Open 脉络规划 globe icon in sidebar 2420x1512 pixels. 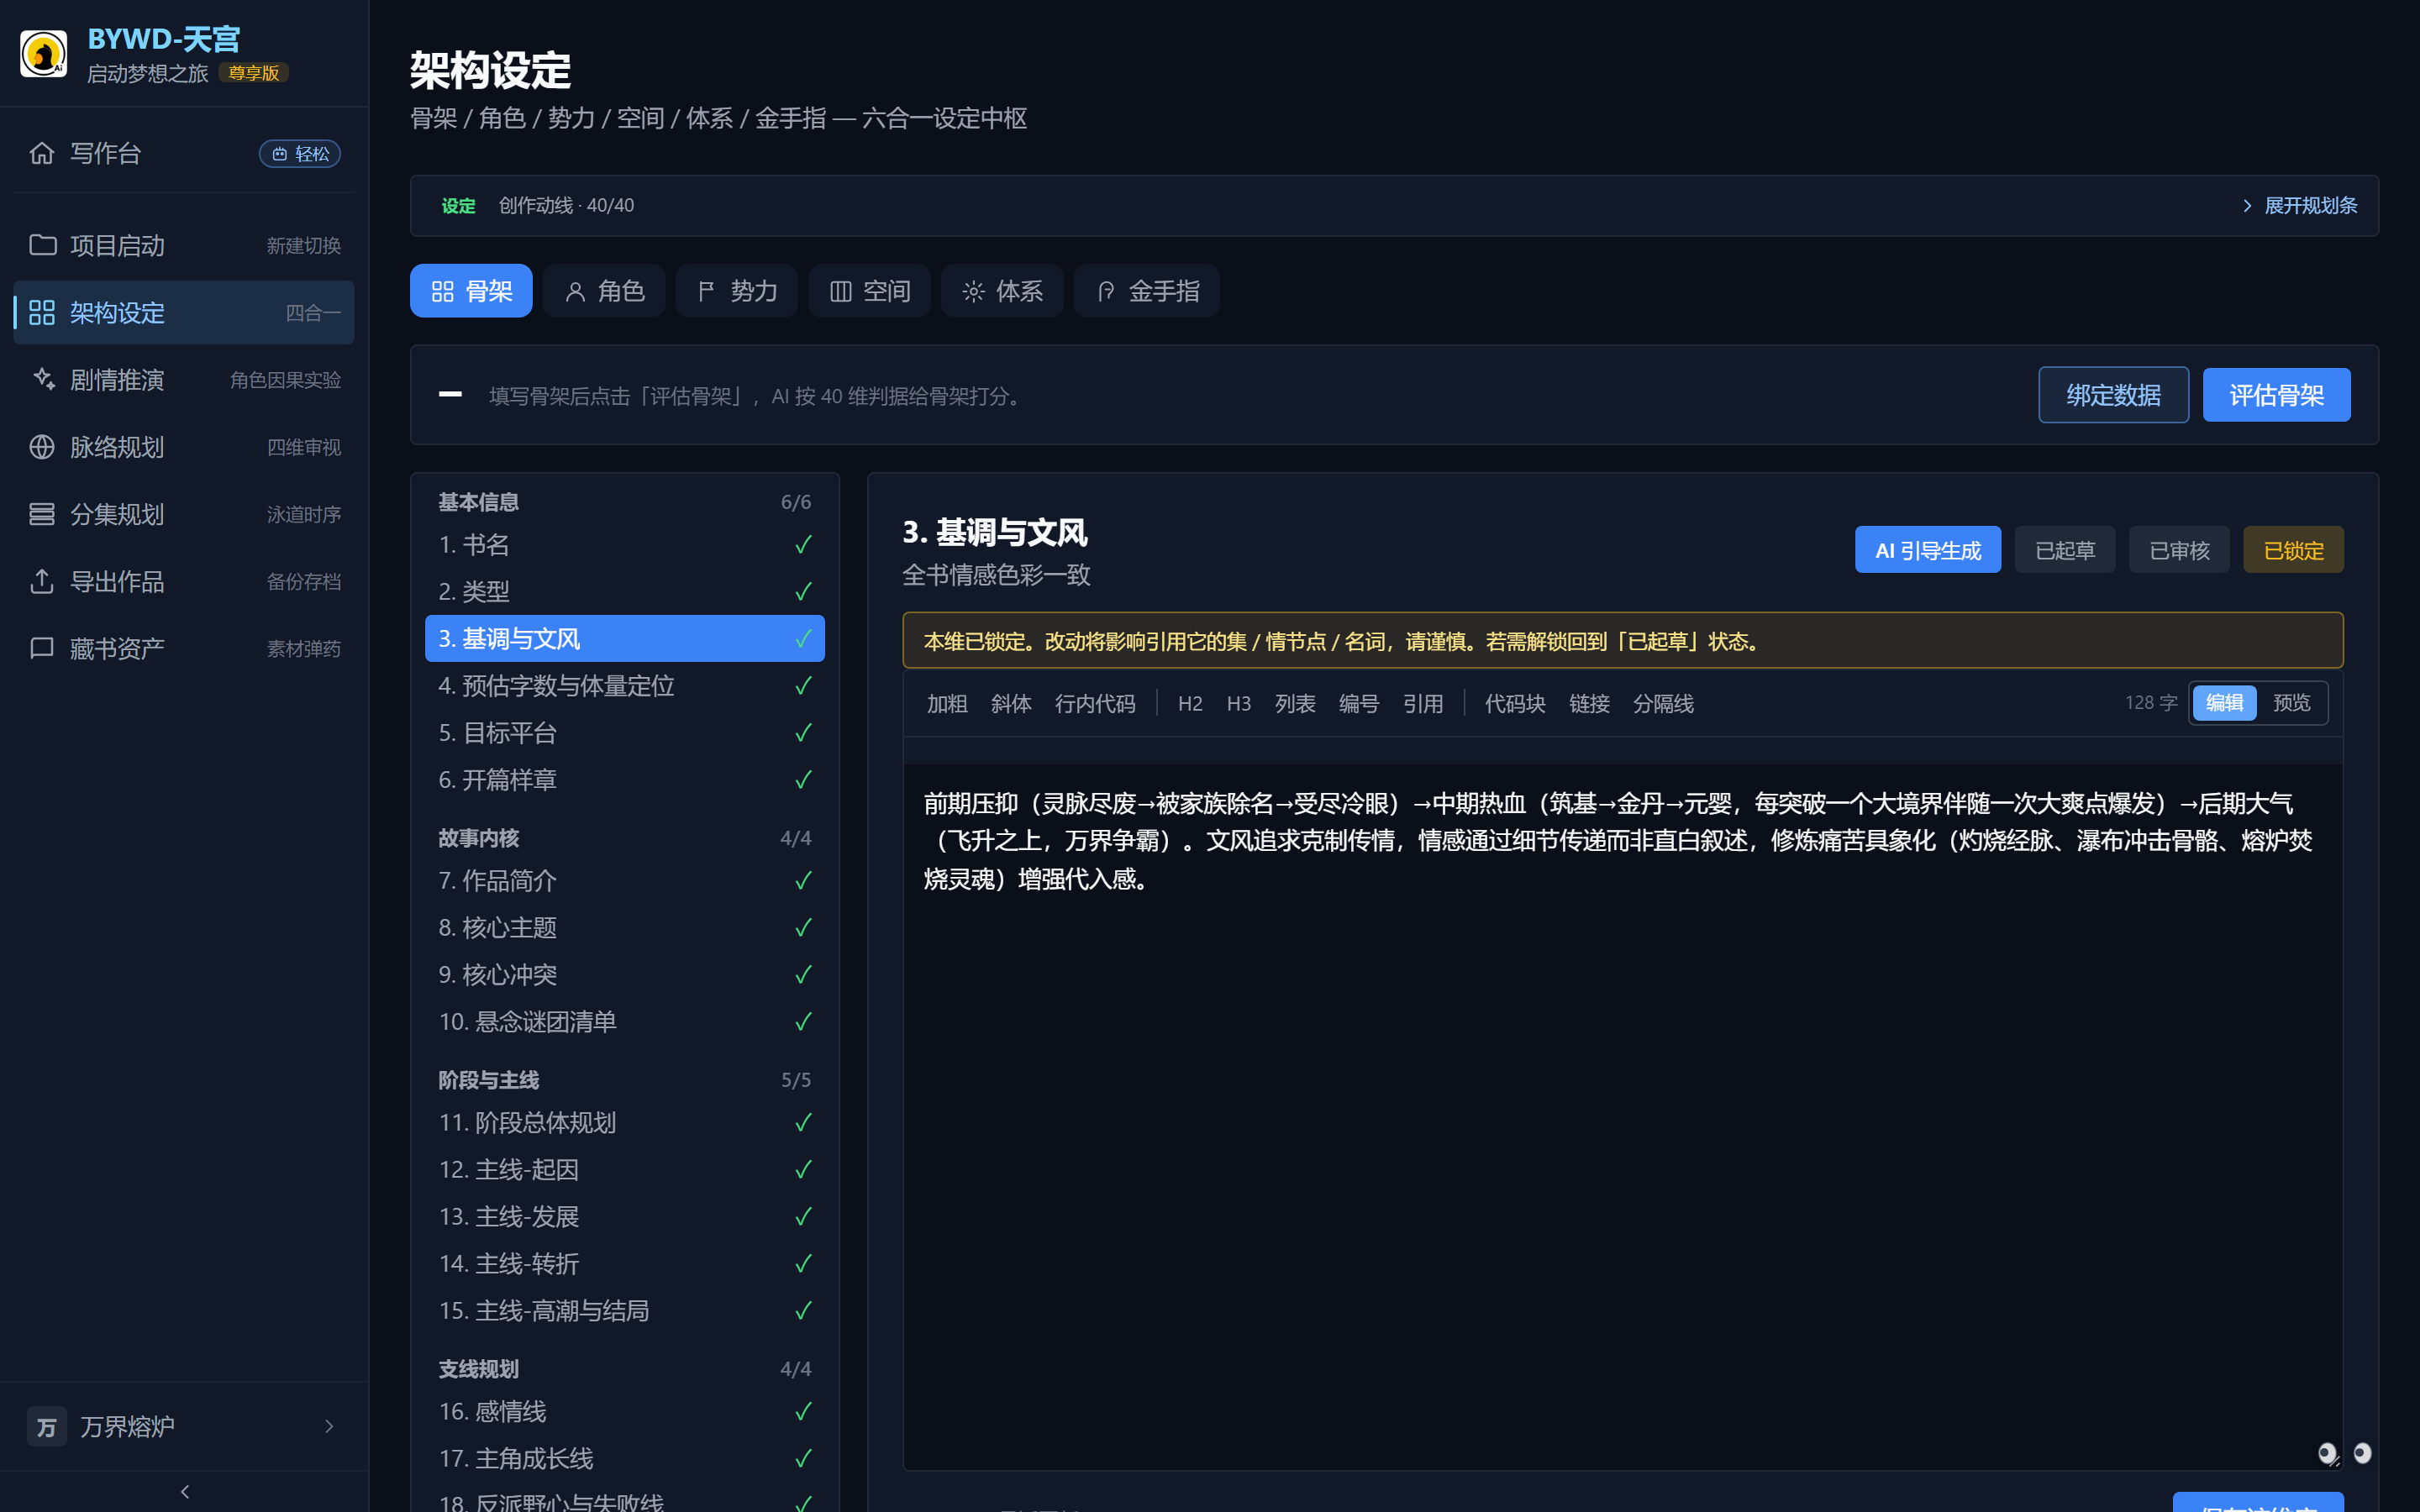(x=42, y=446)
